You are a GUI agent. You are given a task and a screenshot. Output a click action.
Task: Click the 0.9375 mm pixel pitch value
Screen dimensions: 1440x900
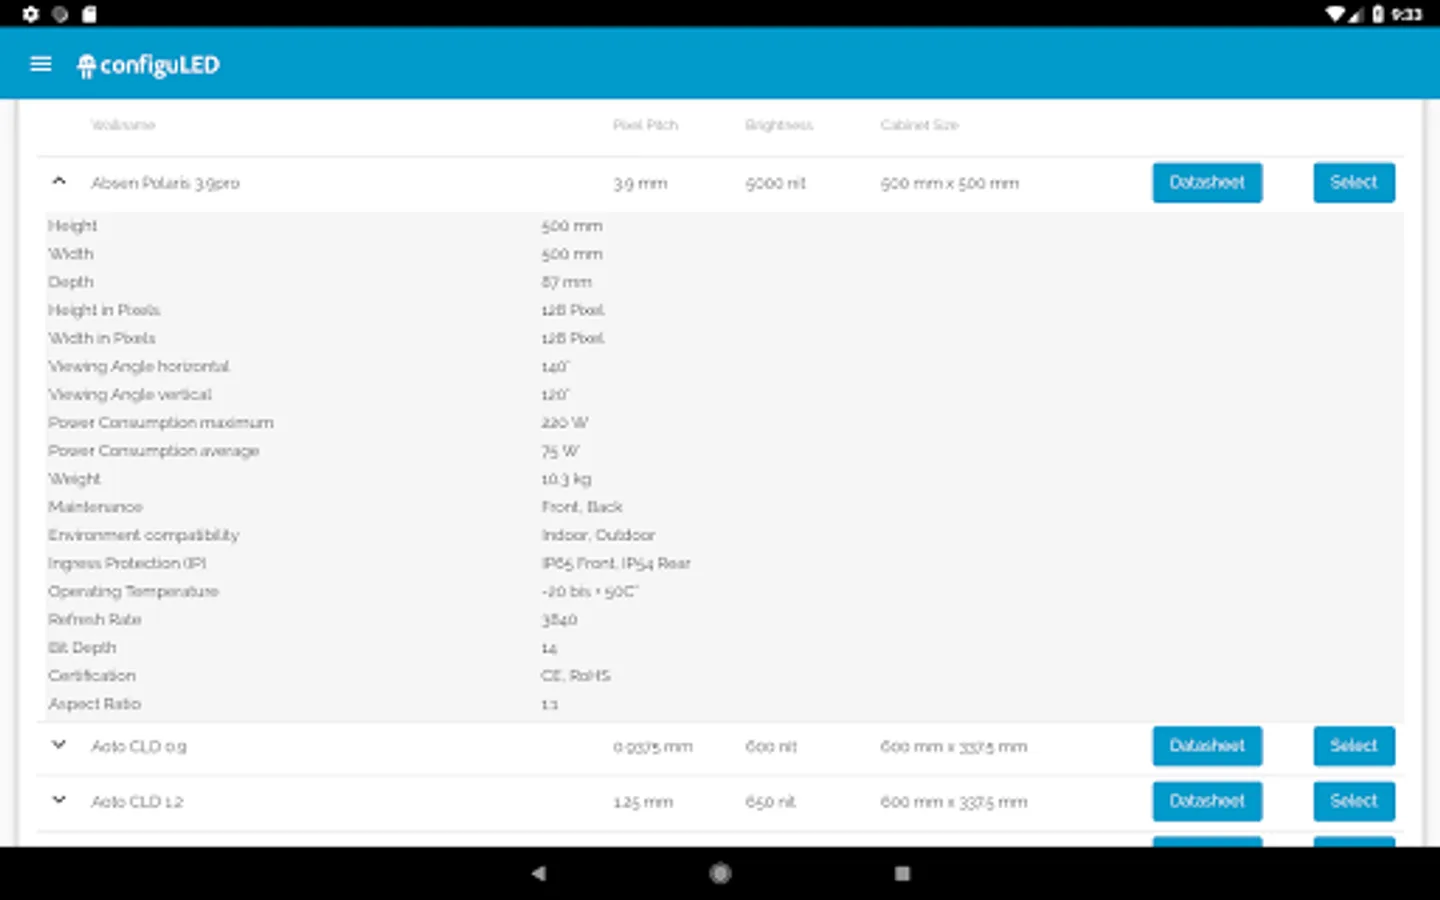653,747
